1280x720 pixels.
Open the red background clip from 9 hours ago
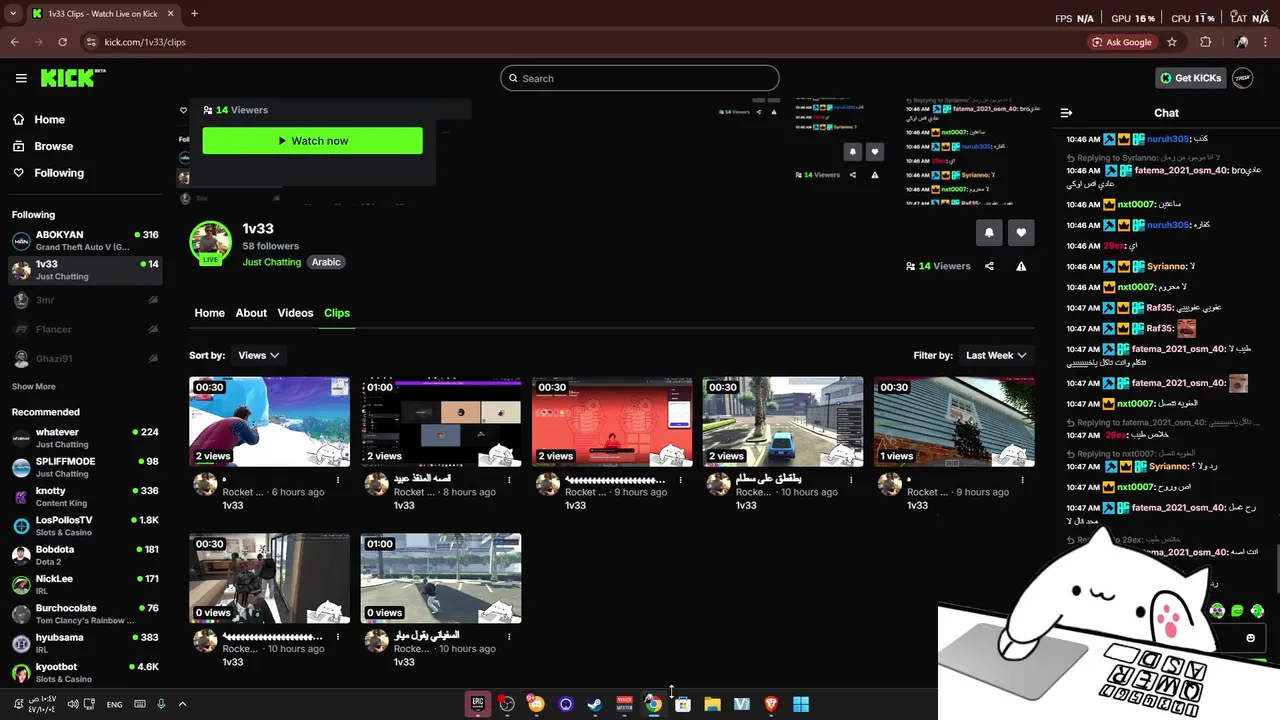tap(612, 421)
